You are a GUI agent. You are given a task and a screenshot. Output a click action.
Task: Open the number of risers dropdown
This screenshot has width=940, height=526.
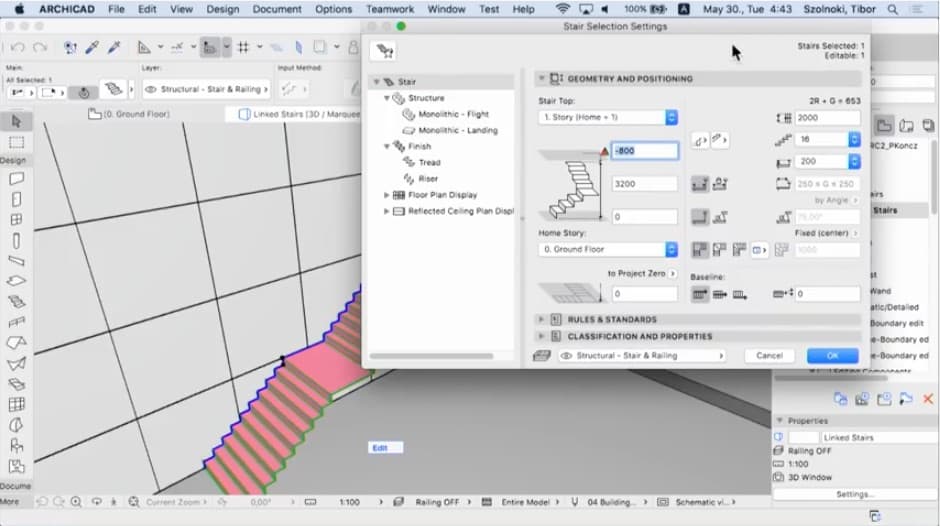(854, 139)
